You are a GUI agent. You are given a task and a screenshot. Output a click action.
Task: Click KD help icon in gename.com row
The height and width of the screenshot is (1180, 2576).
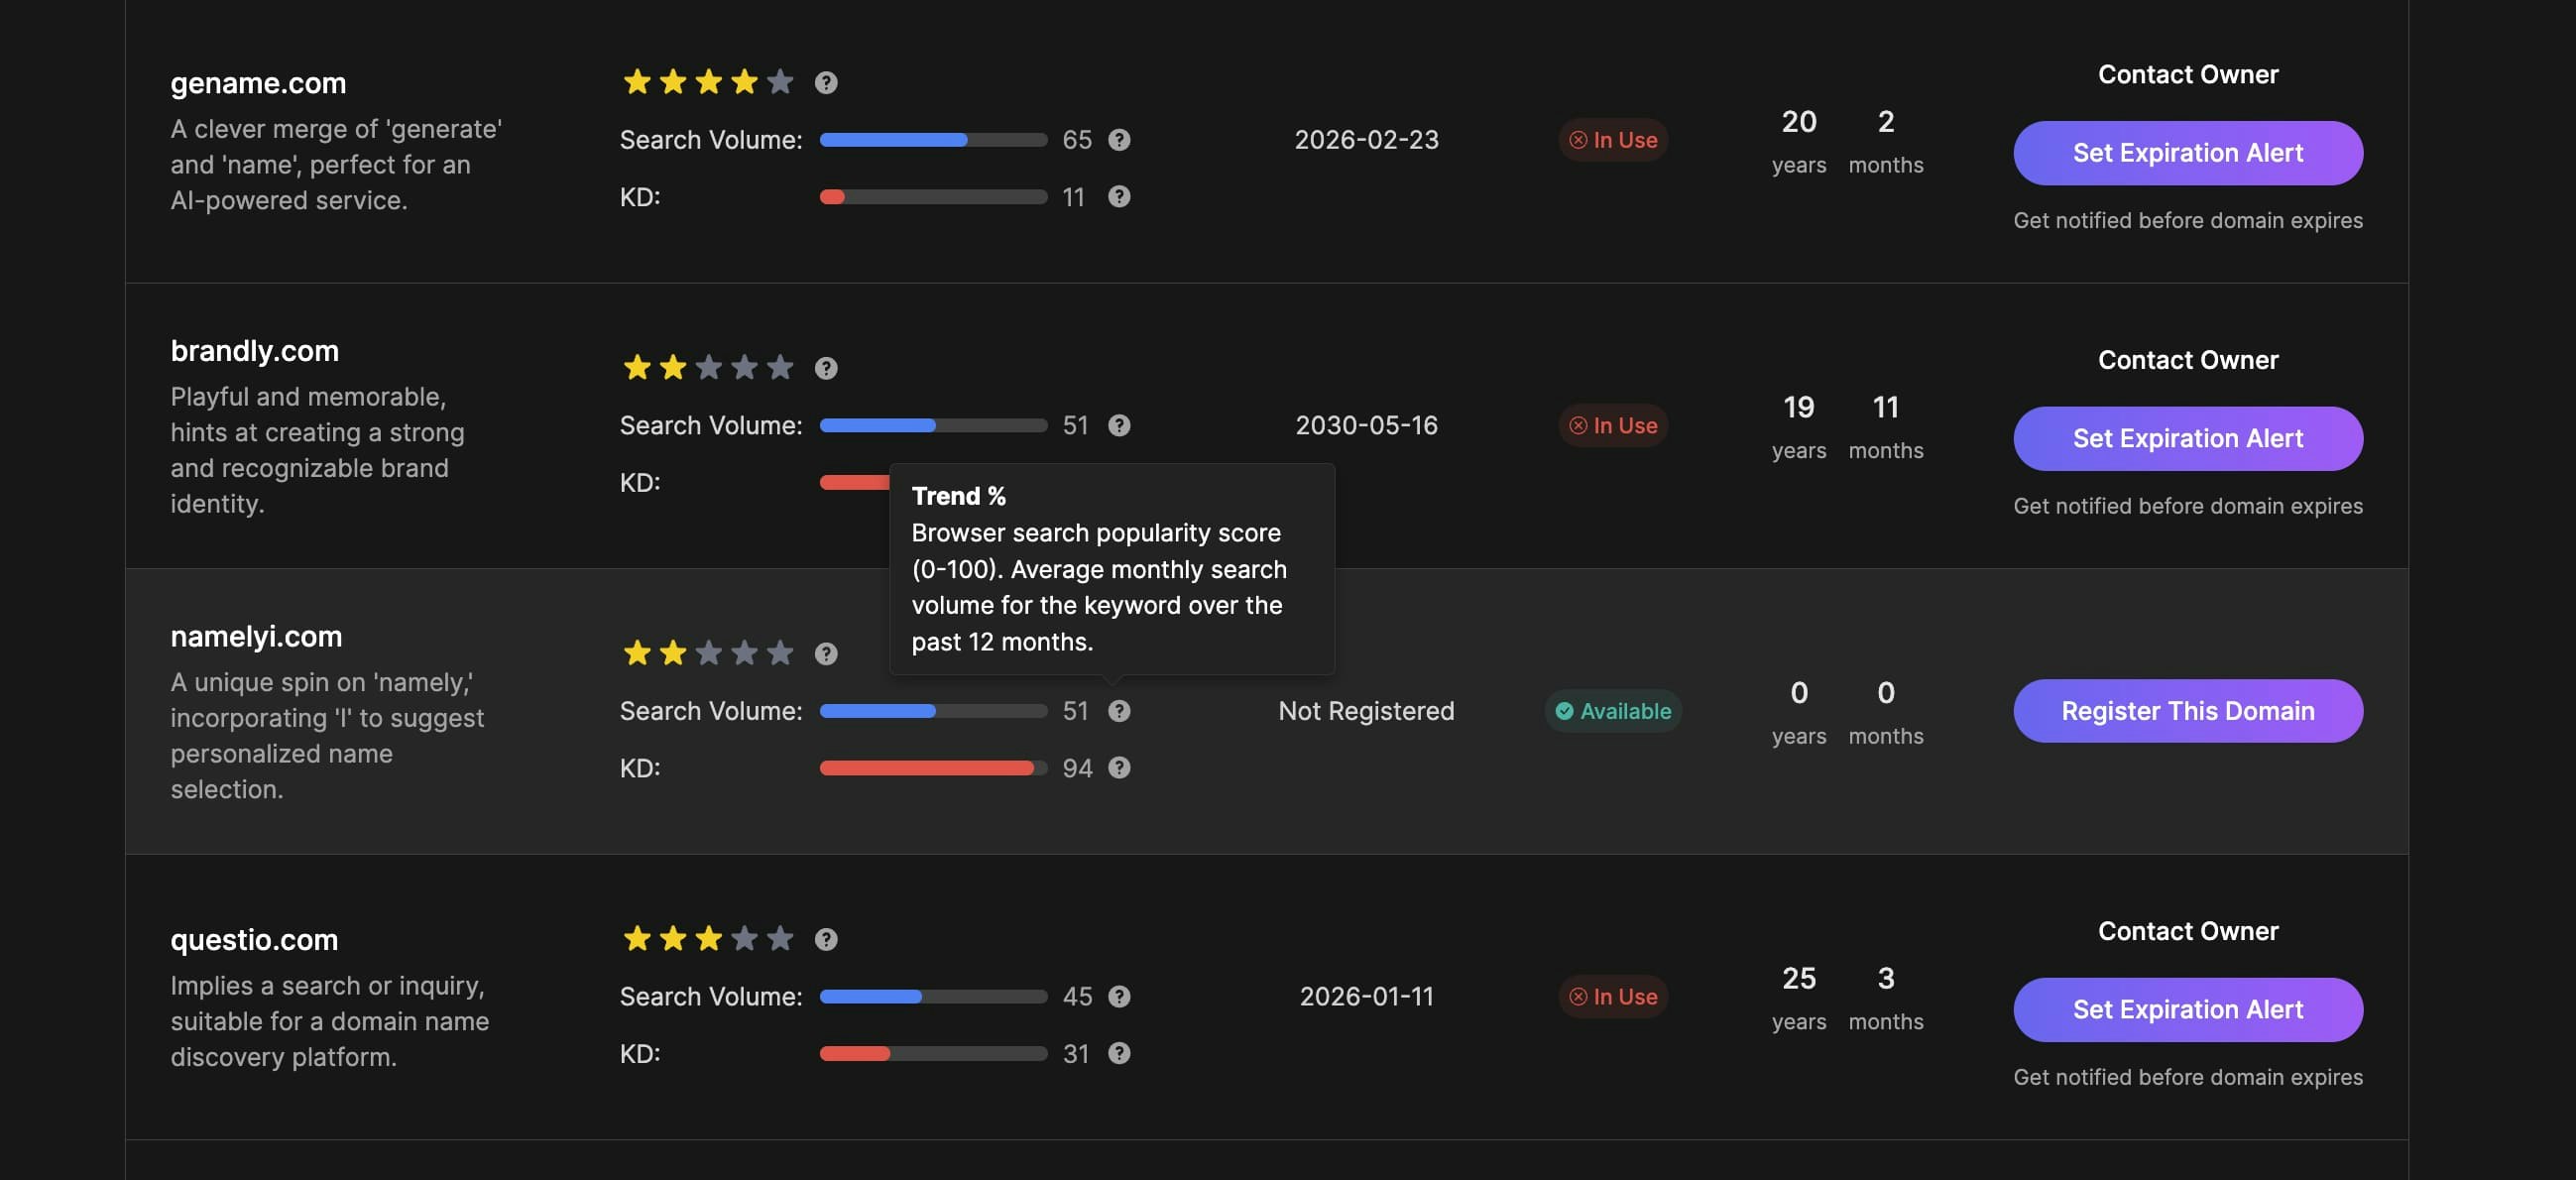(1119, 196)
